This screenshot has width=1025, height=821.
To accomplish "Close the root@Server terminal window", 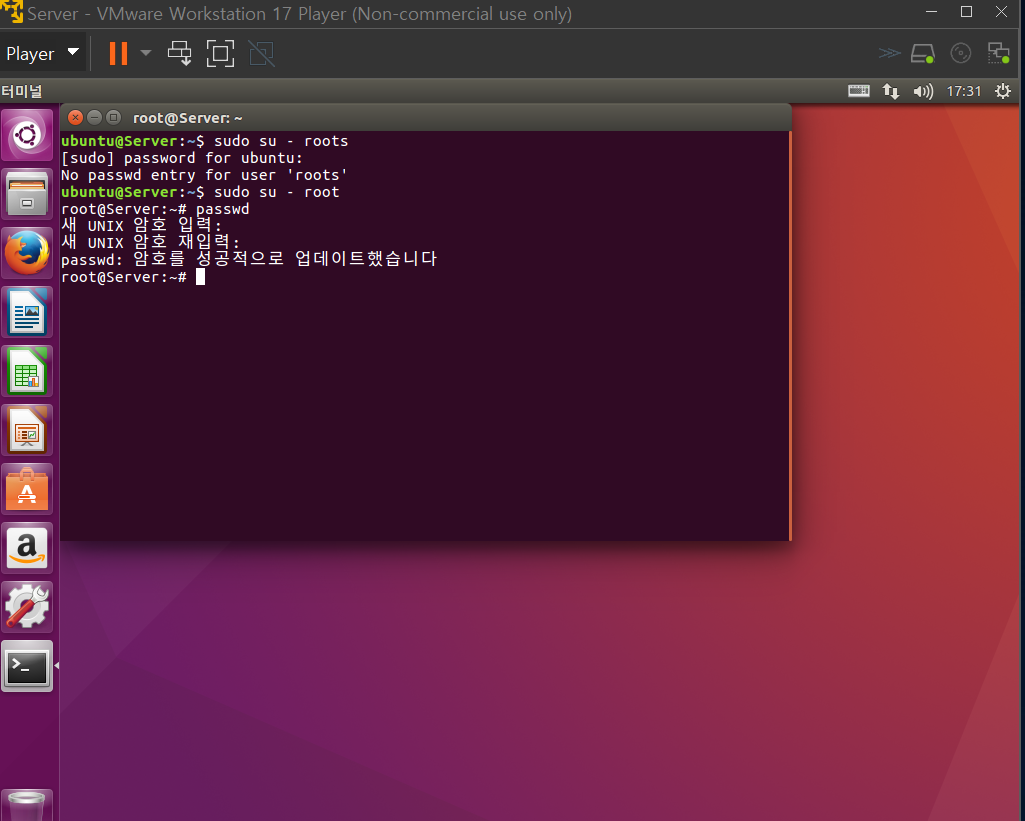I will [75, 118].
